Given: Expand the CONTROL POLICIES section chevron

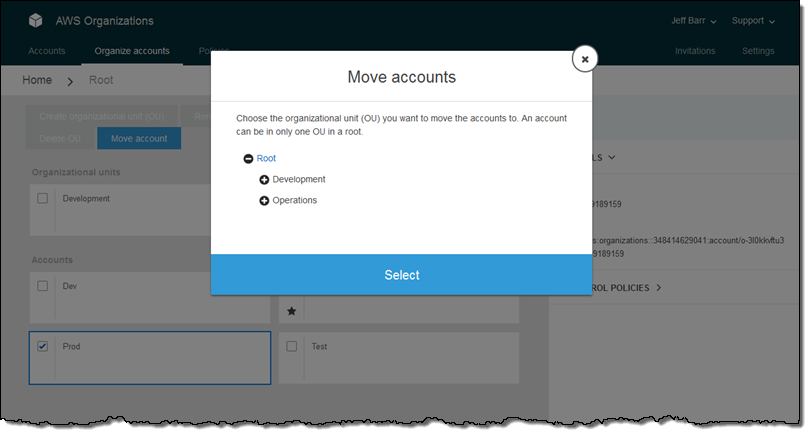Looking at the screenshot, I should 659,288.
